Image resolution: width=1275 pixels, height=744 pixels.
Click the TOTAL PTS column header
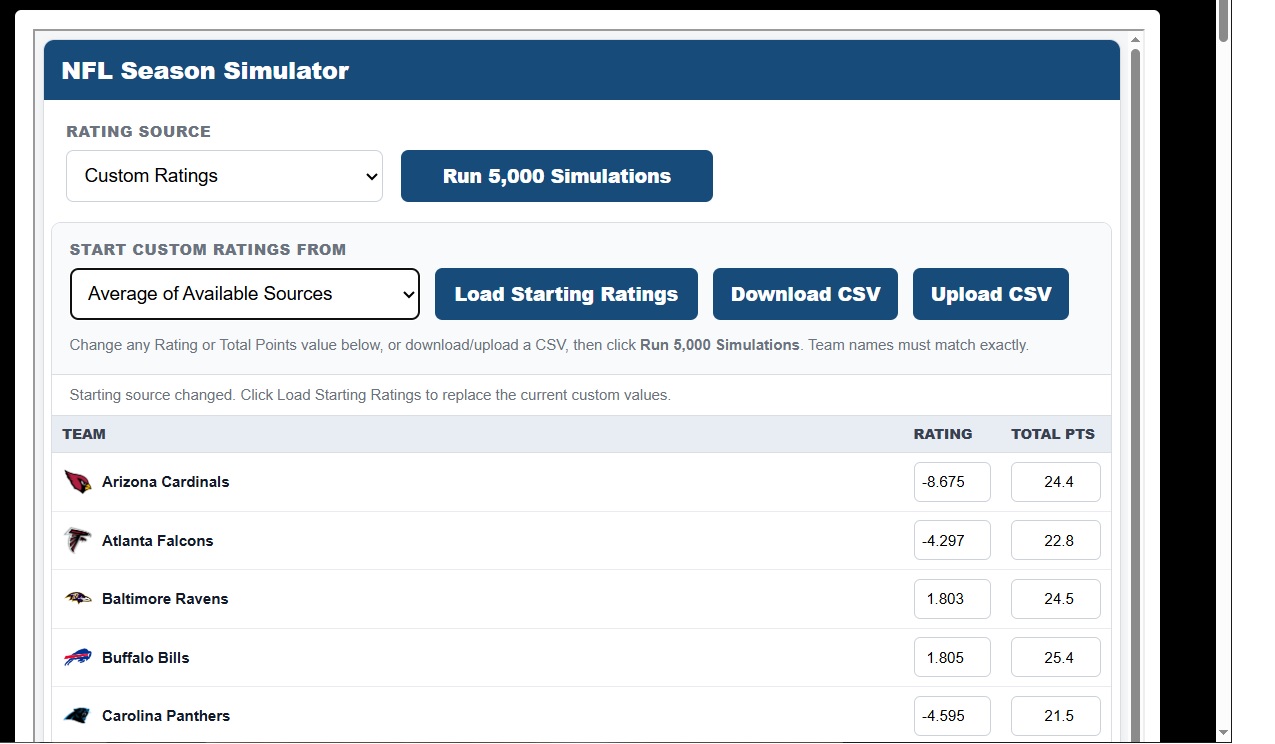(x=1053, y=434)
